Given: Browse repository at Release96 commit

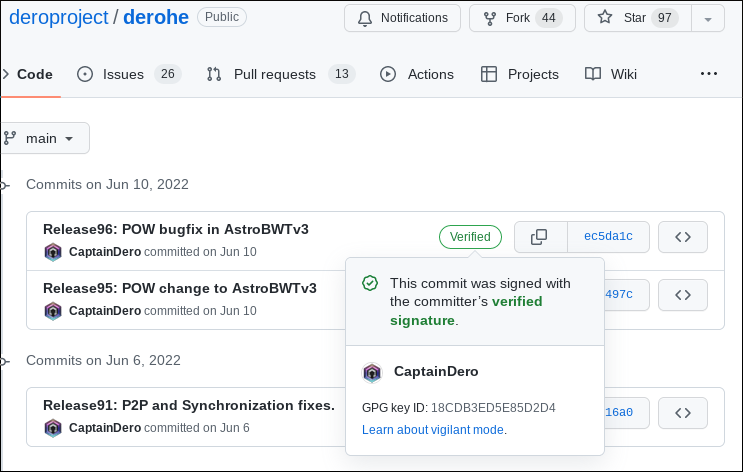Looking at the screenshot, I should coord(683,236).
